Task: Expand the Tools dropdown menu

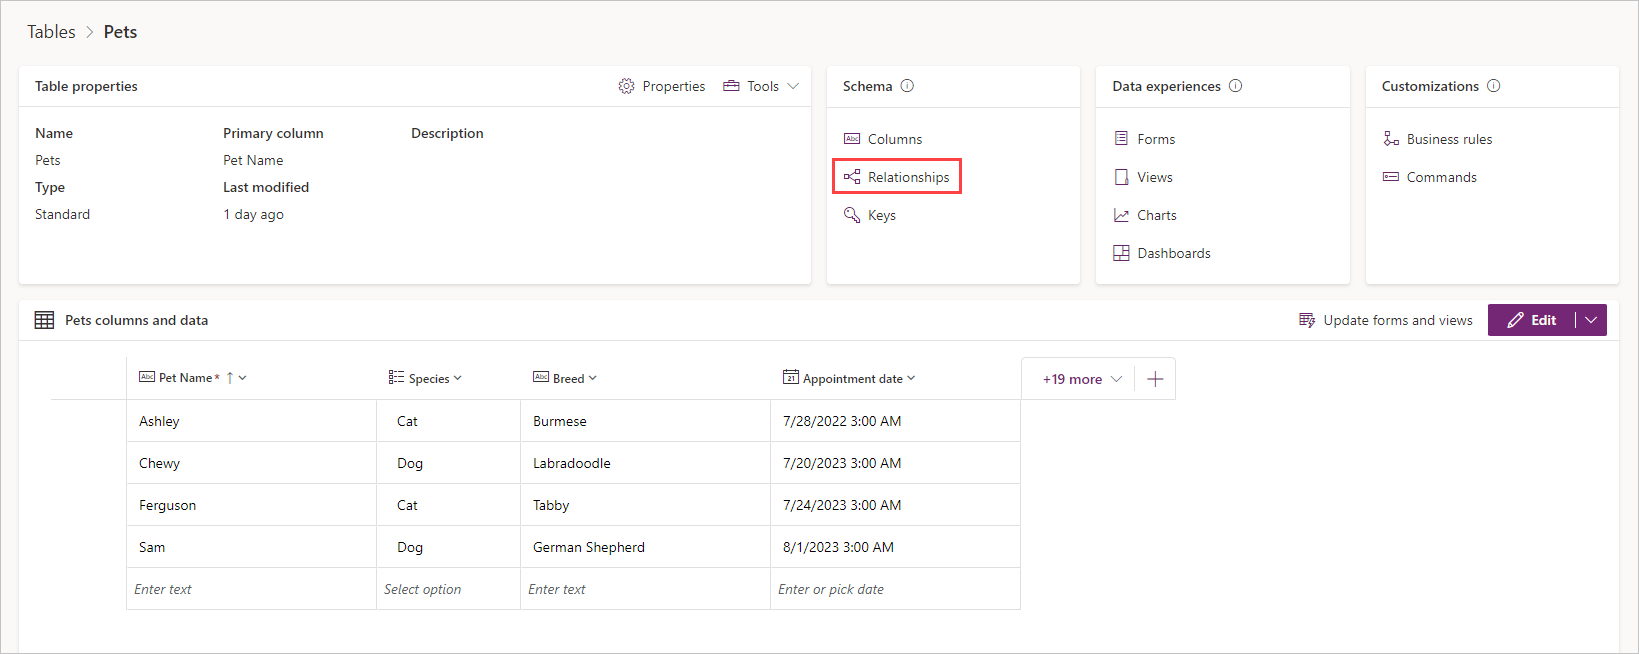Action: coord(762,86)
